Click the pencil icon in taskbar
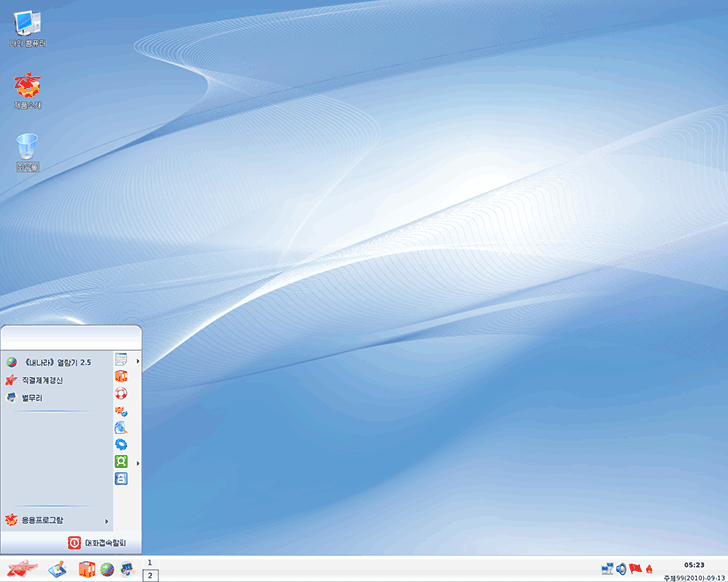 coord(57,569)
